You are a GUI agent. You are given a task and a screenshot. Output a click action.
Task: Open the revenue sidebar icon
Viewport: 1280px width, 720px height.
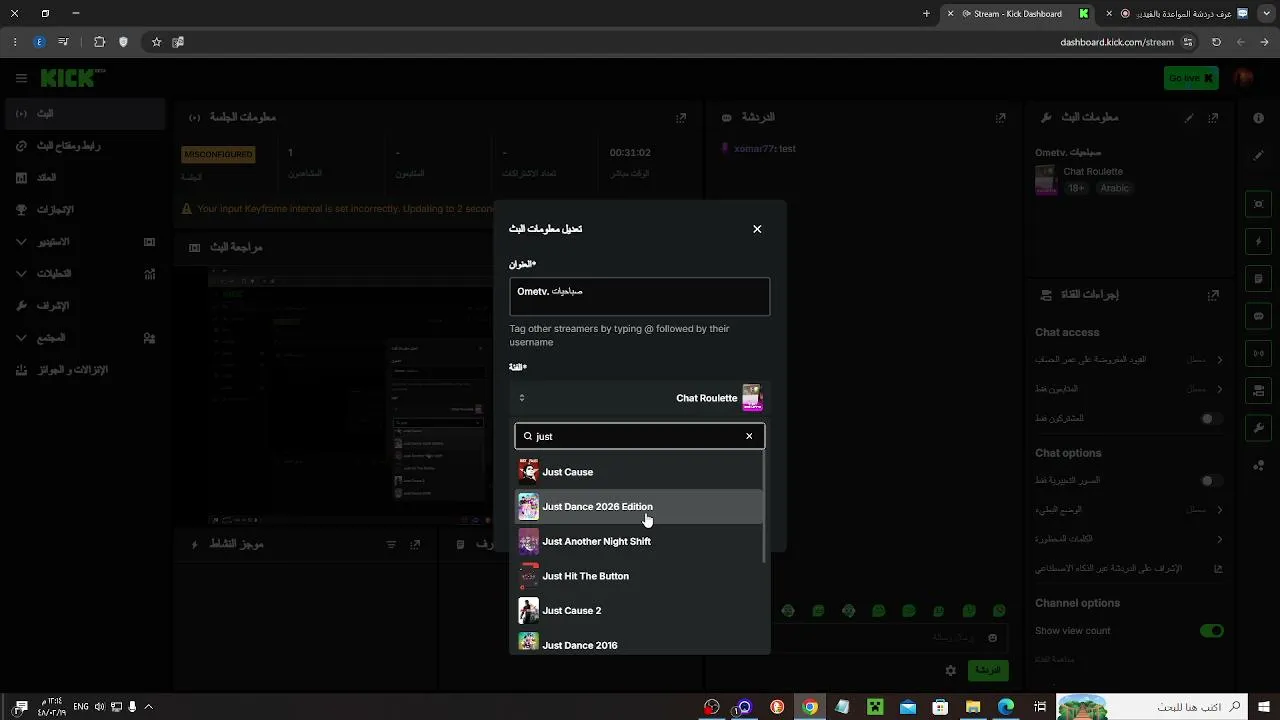tap(22, 178)
